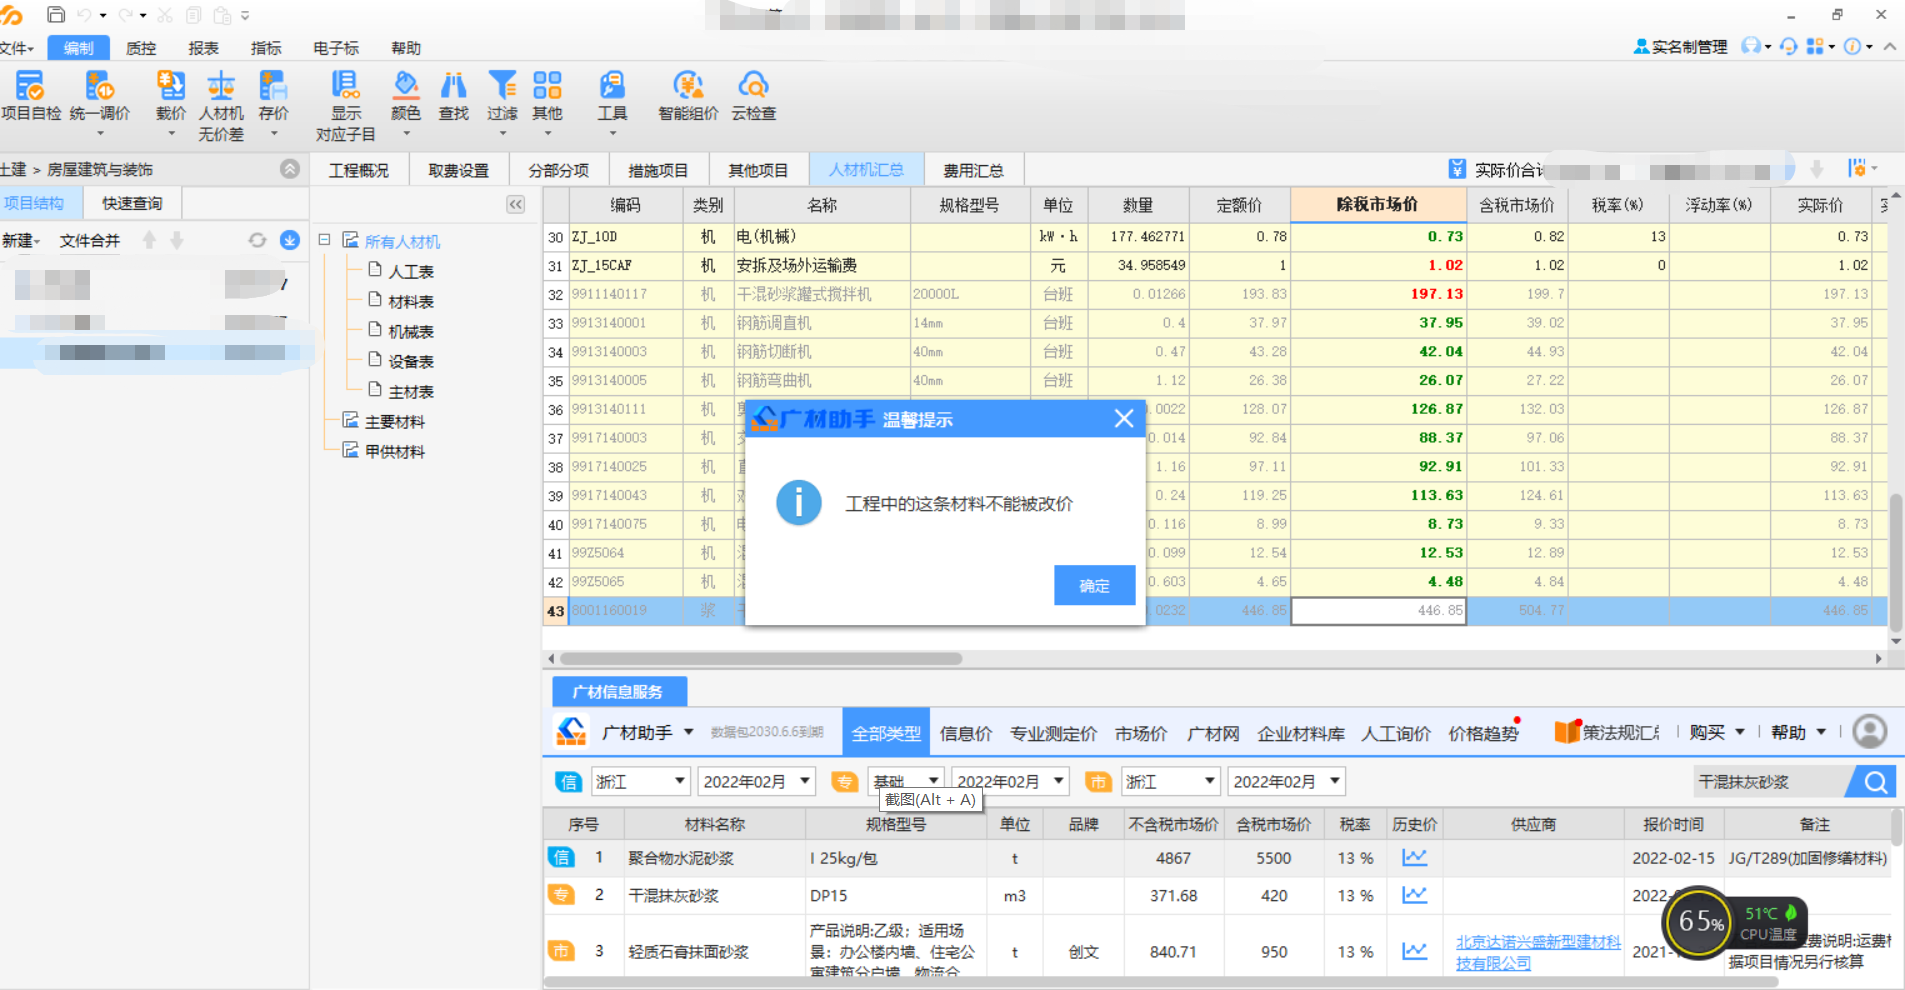
Task: Click the 项目自检 toolbar icon
Action: point(30,96)
